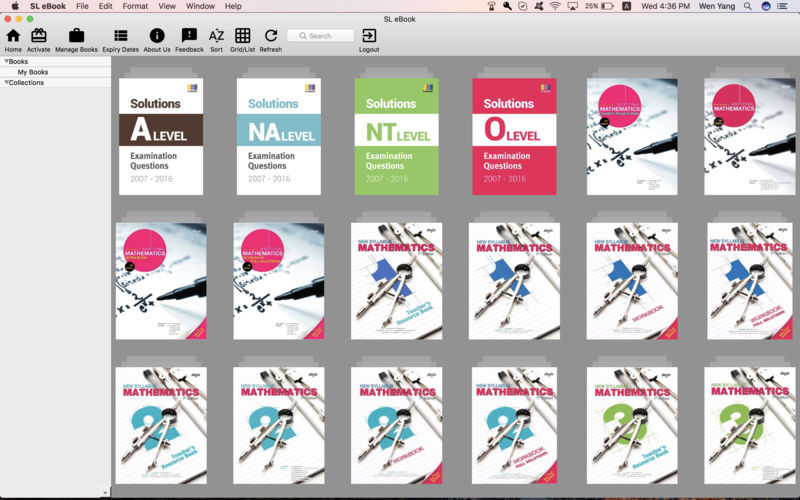Click Wen Yang user name
The image size is (800, 500).
(717, 6)
